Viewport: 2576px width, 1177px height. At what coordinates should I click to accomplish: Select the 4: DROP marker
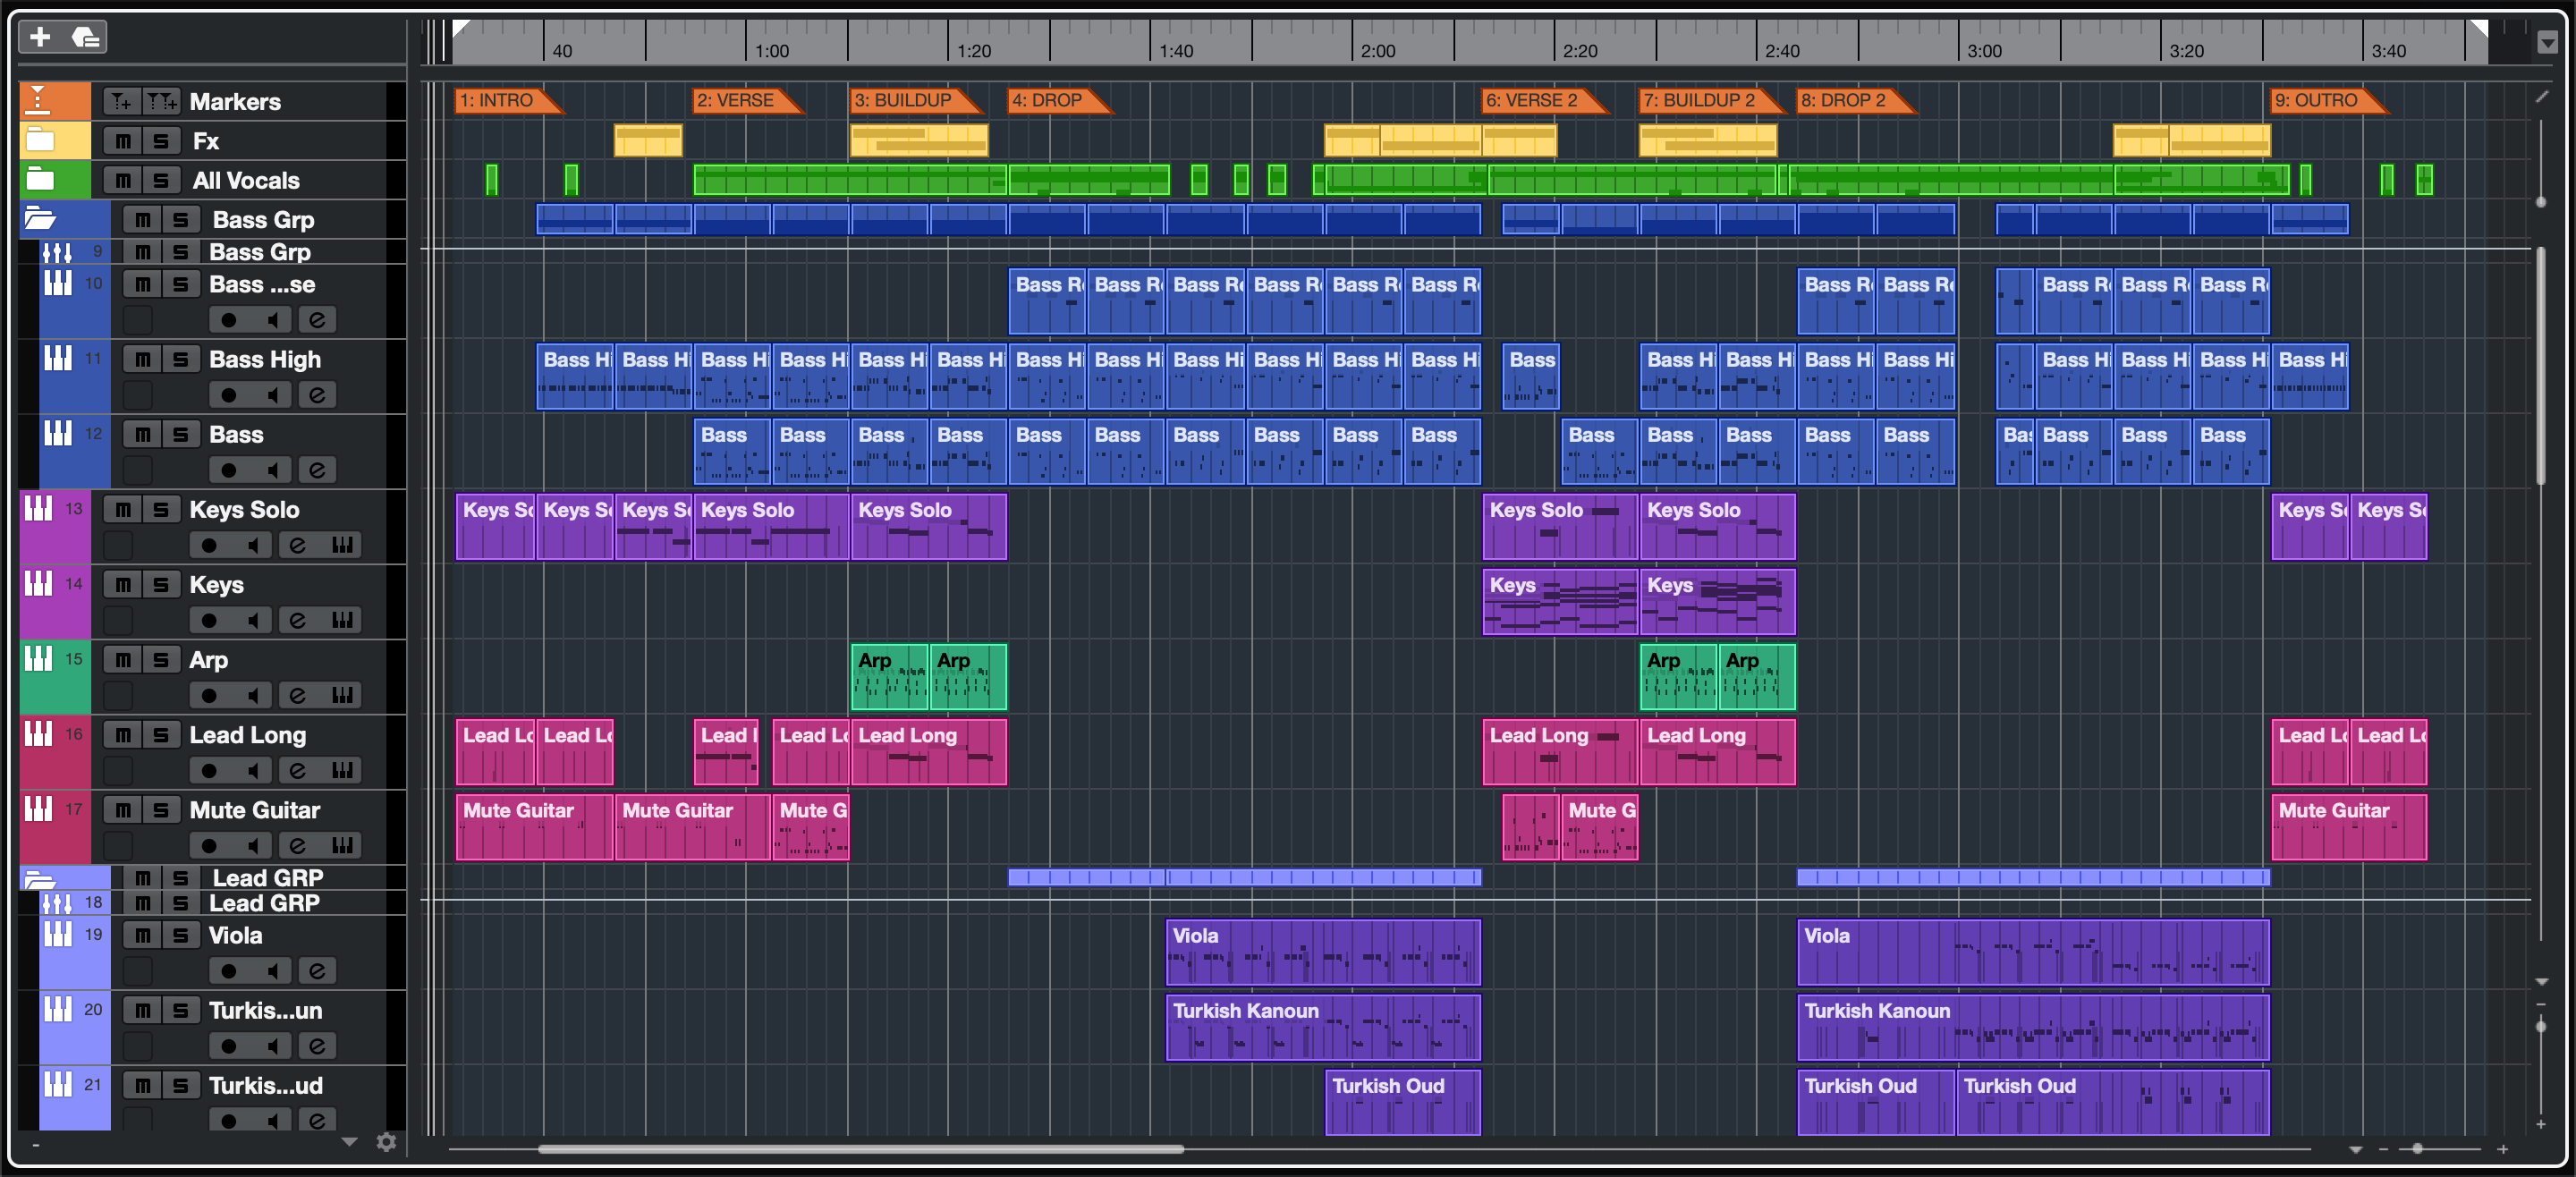1050,100
